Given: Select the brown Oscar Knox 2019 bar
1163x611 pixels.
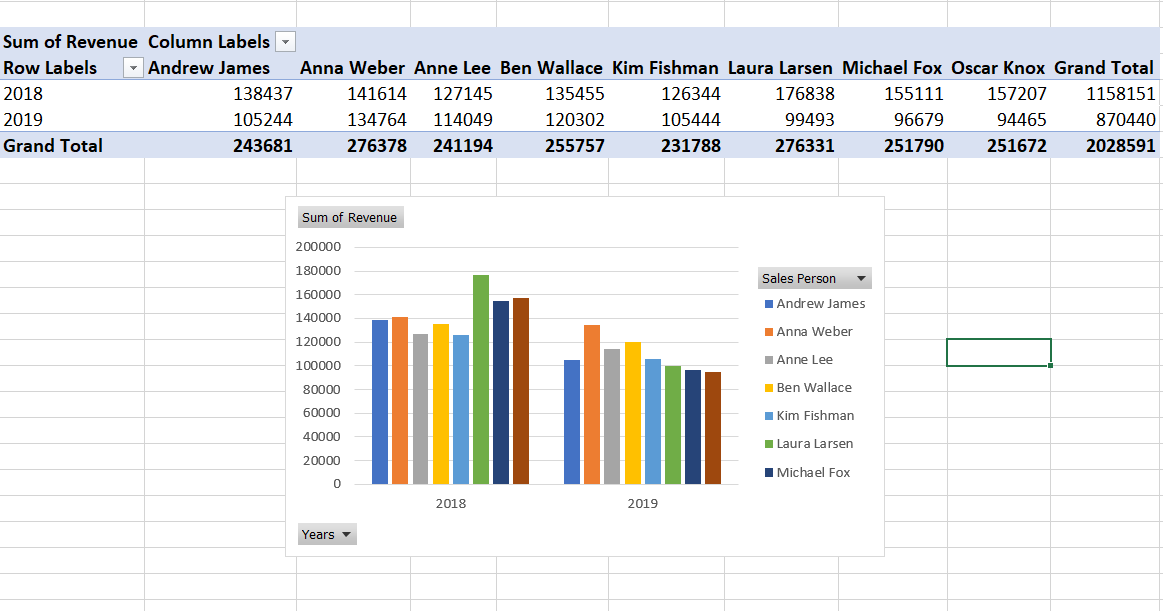Looking at the screenshot, I should coord(713,429).
